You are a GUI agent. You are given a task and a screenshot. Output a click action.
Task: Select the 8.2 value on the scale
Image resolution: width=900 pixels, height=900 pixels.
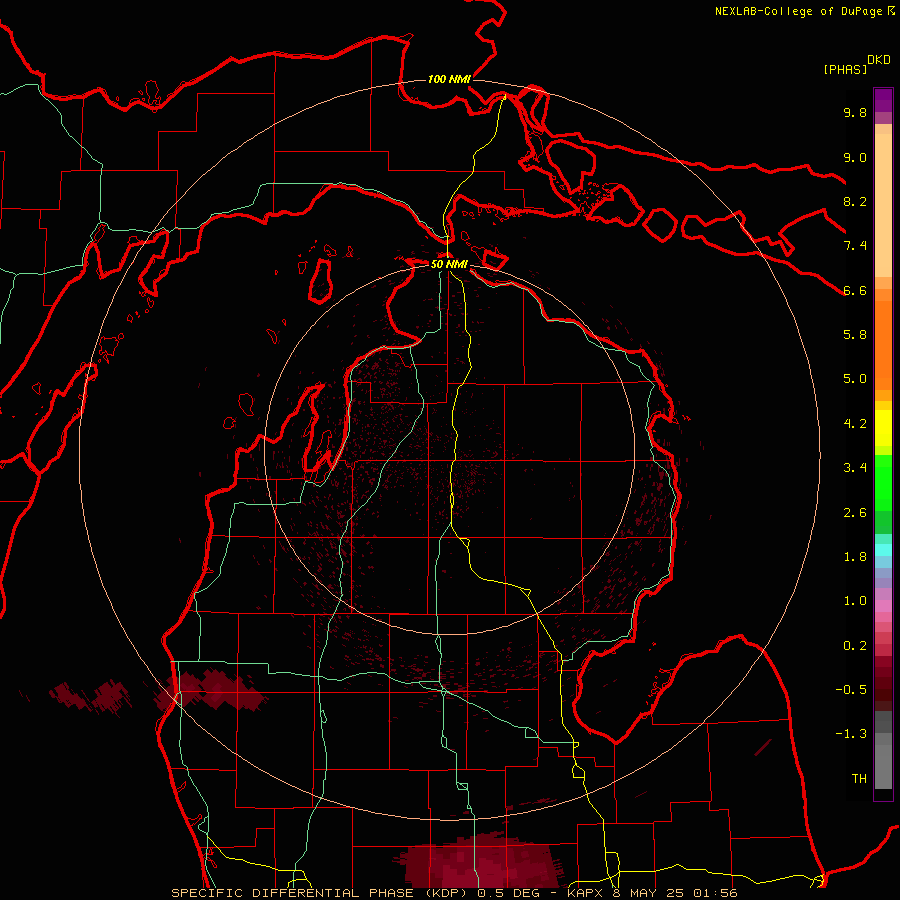coord(855,201)
